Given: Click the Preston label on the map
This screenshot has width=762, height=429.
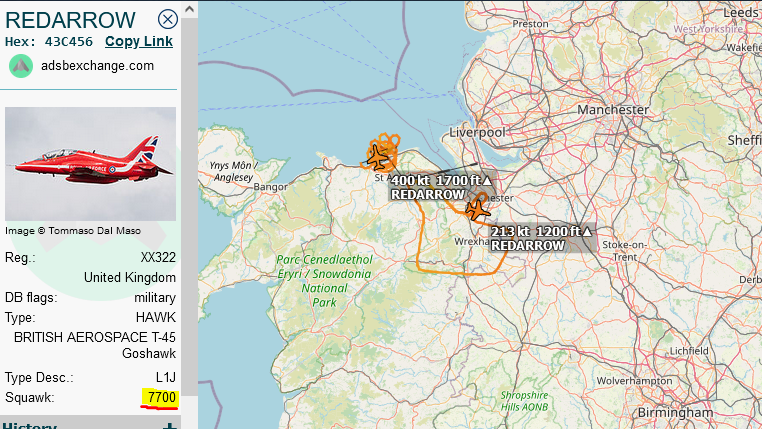Looking at the screenshot, I should [x=530, y=24].
